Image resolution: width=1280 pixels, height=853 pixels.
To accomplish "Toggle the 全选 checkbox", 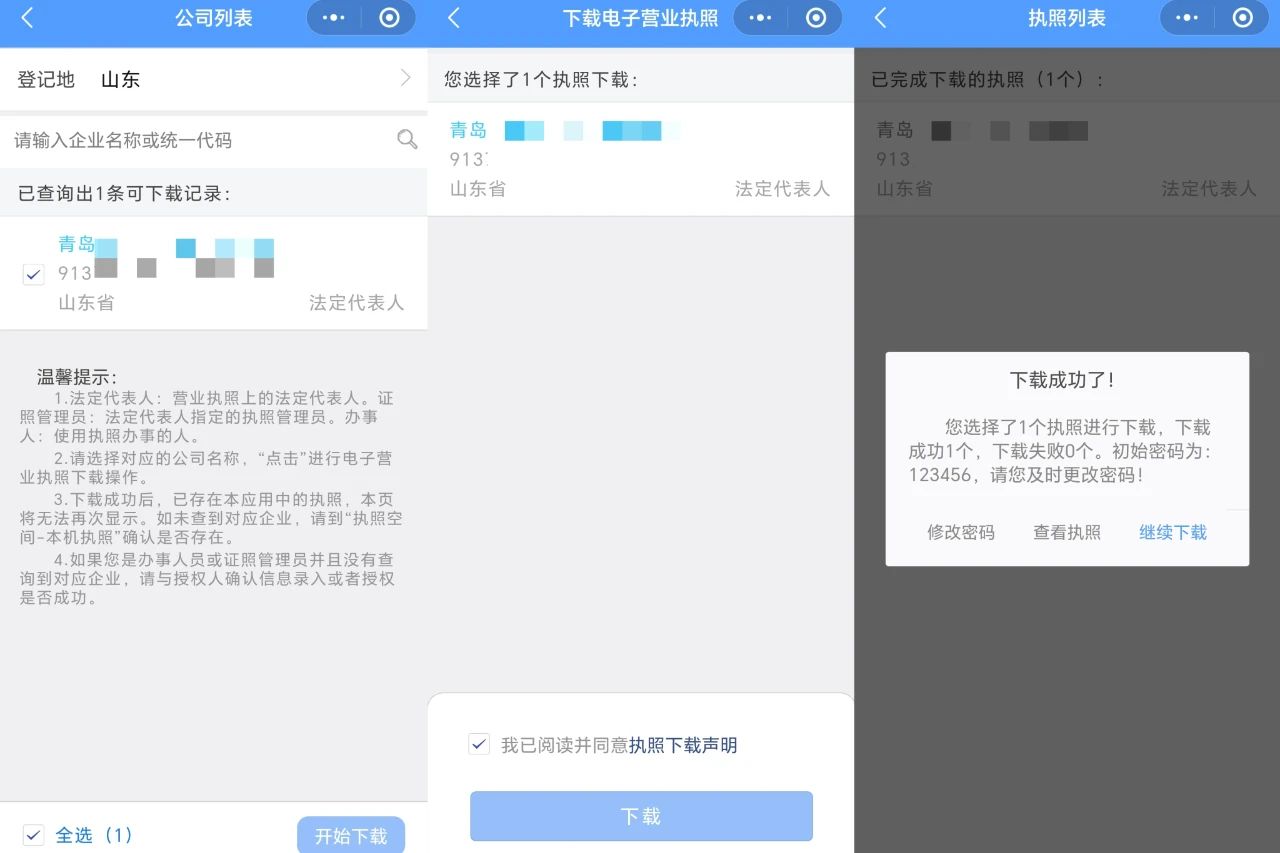I will click(x=34, y=835).
